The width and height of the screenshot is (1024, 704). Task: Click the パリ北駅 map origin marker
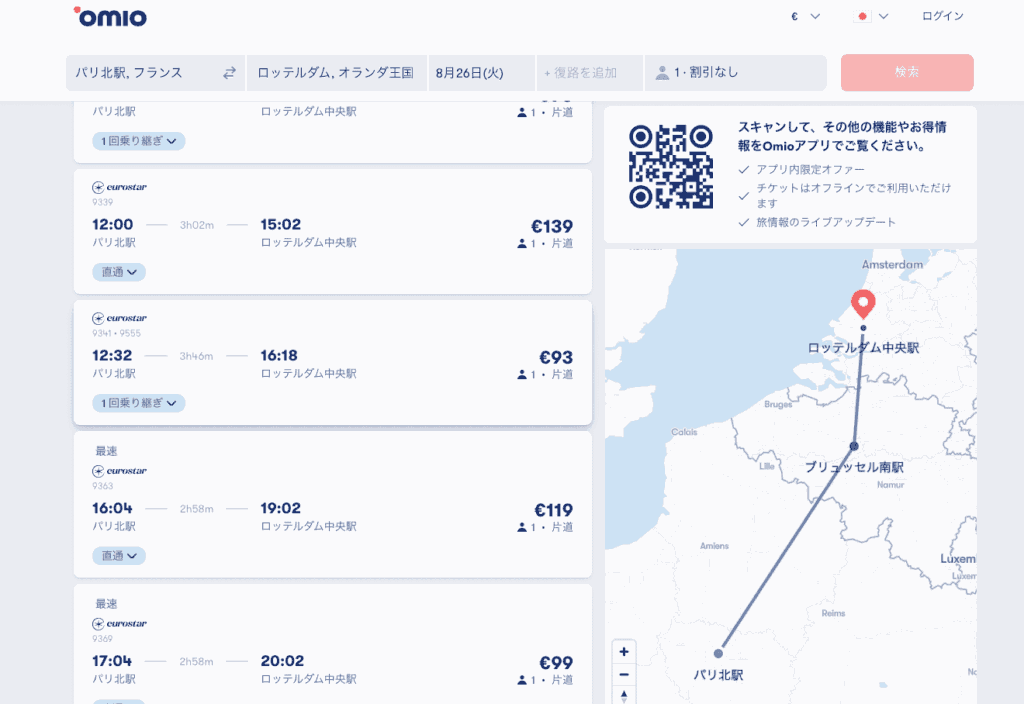click(x=718, y=653)
